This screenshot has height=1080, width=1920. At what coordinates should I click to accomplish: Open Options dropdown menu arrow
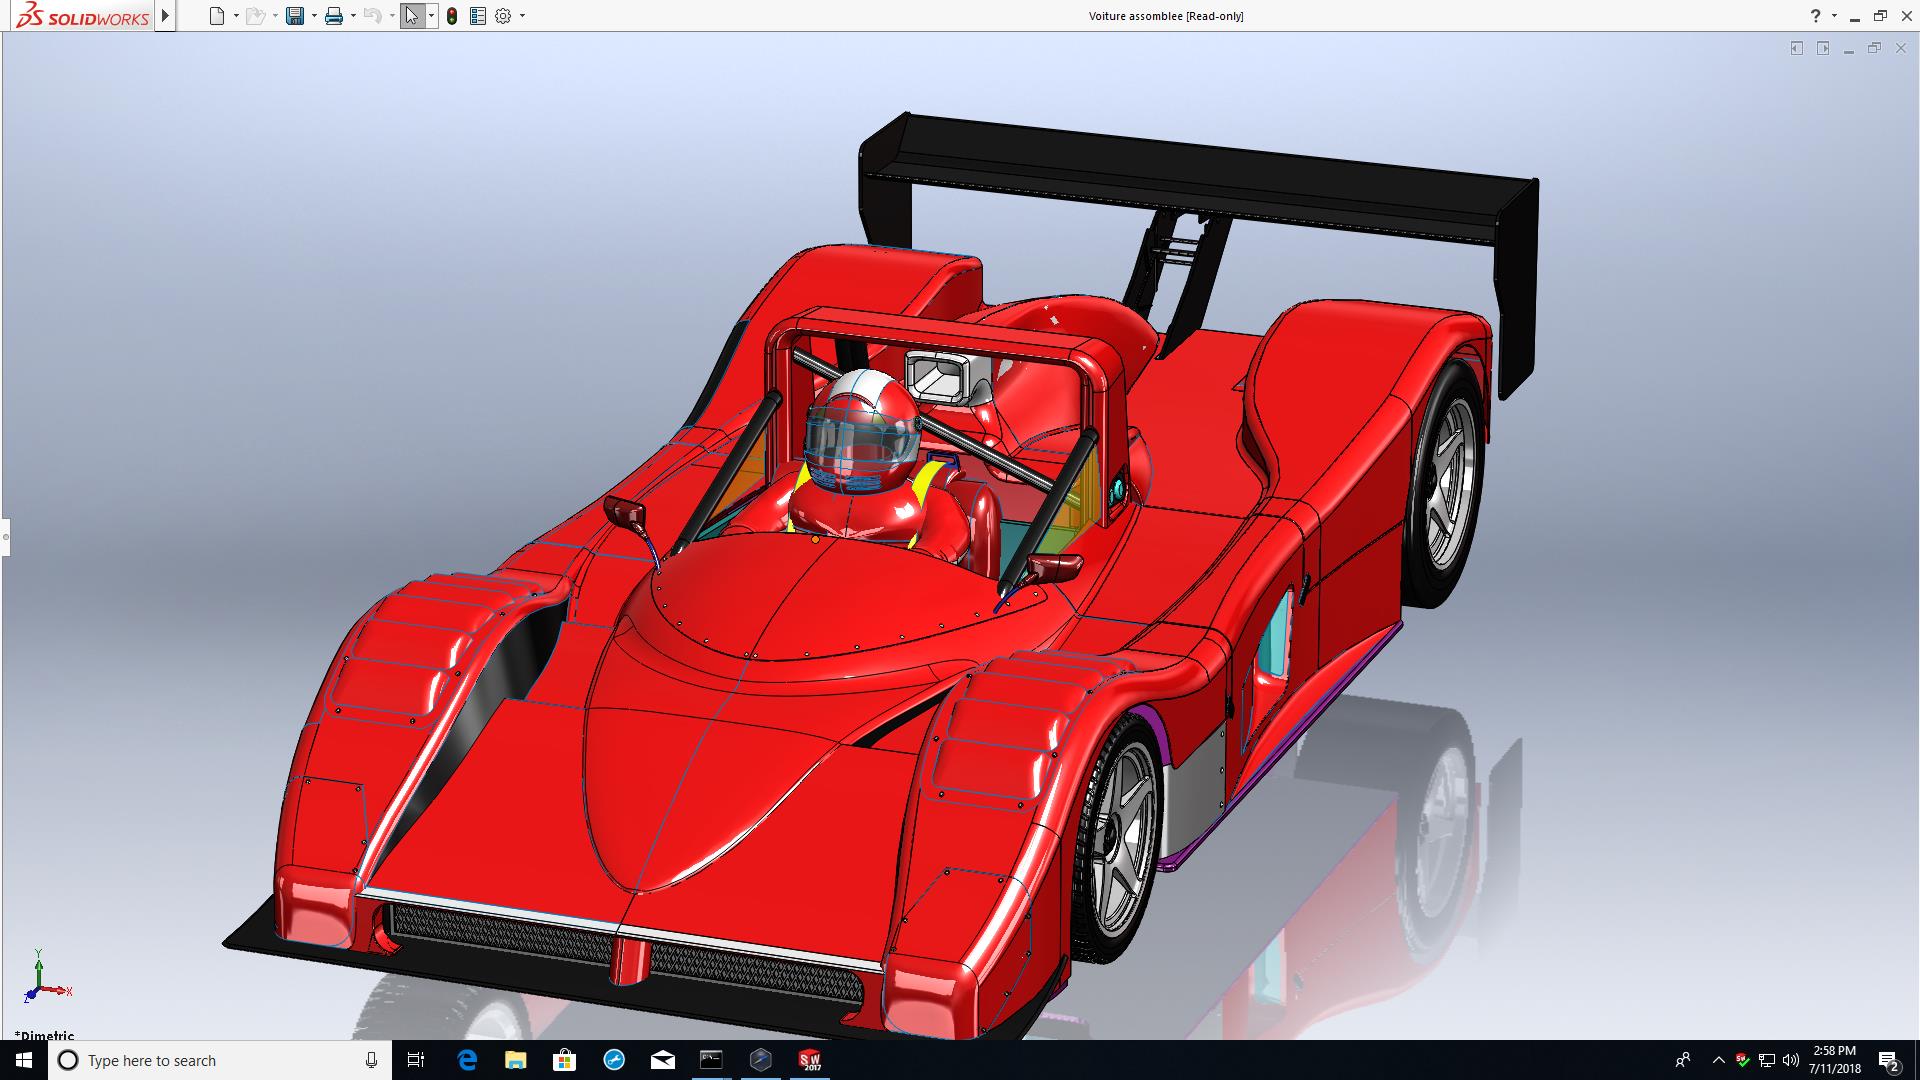click(x=522, y=16)
